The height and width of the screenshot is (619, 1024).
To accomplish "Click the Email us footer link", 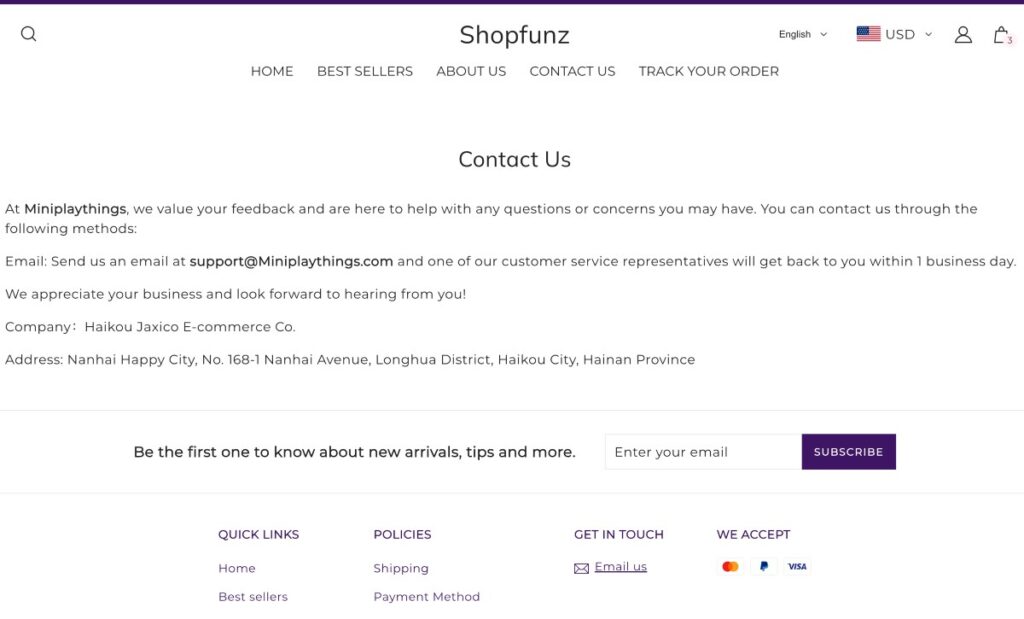I will coord(620,567).
